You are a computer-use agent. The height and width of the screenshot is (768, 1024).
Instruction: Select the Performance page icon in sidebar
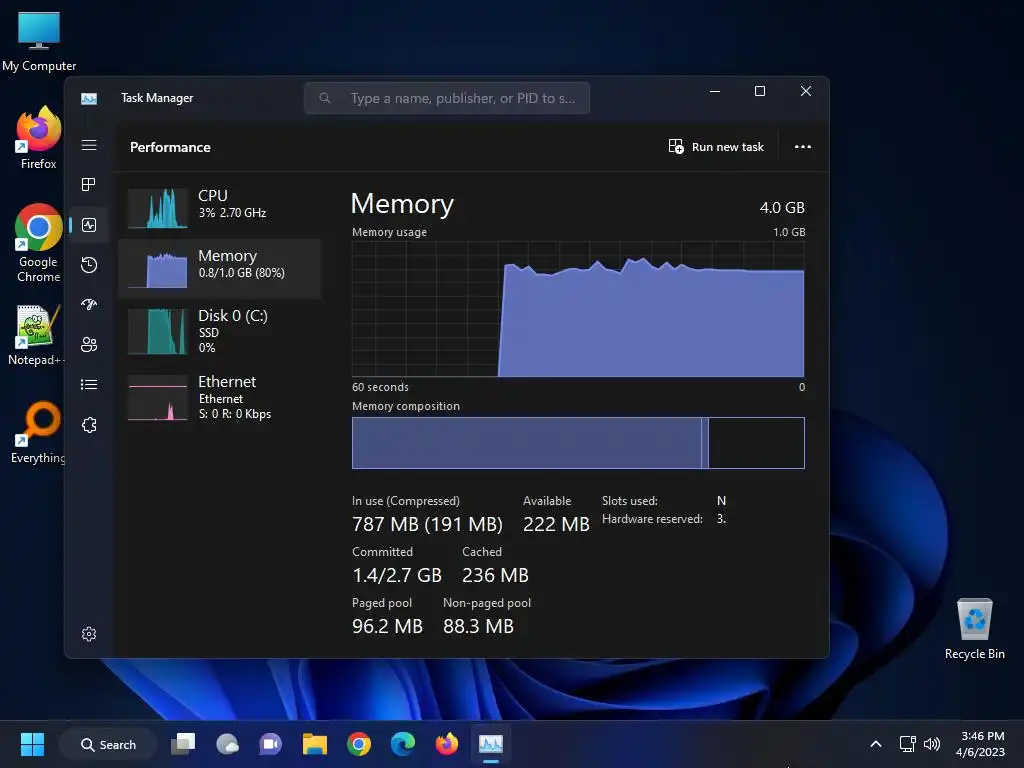89,225
